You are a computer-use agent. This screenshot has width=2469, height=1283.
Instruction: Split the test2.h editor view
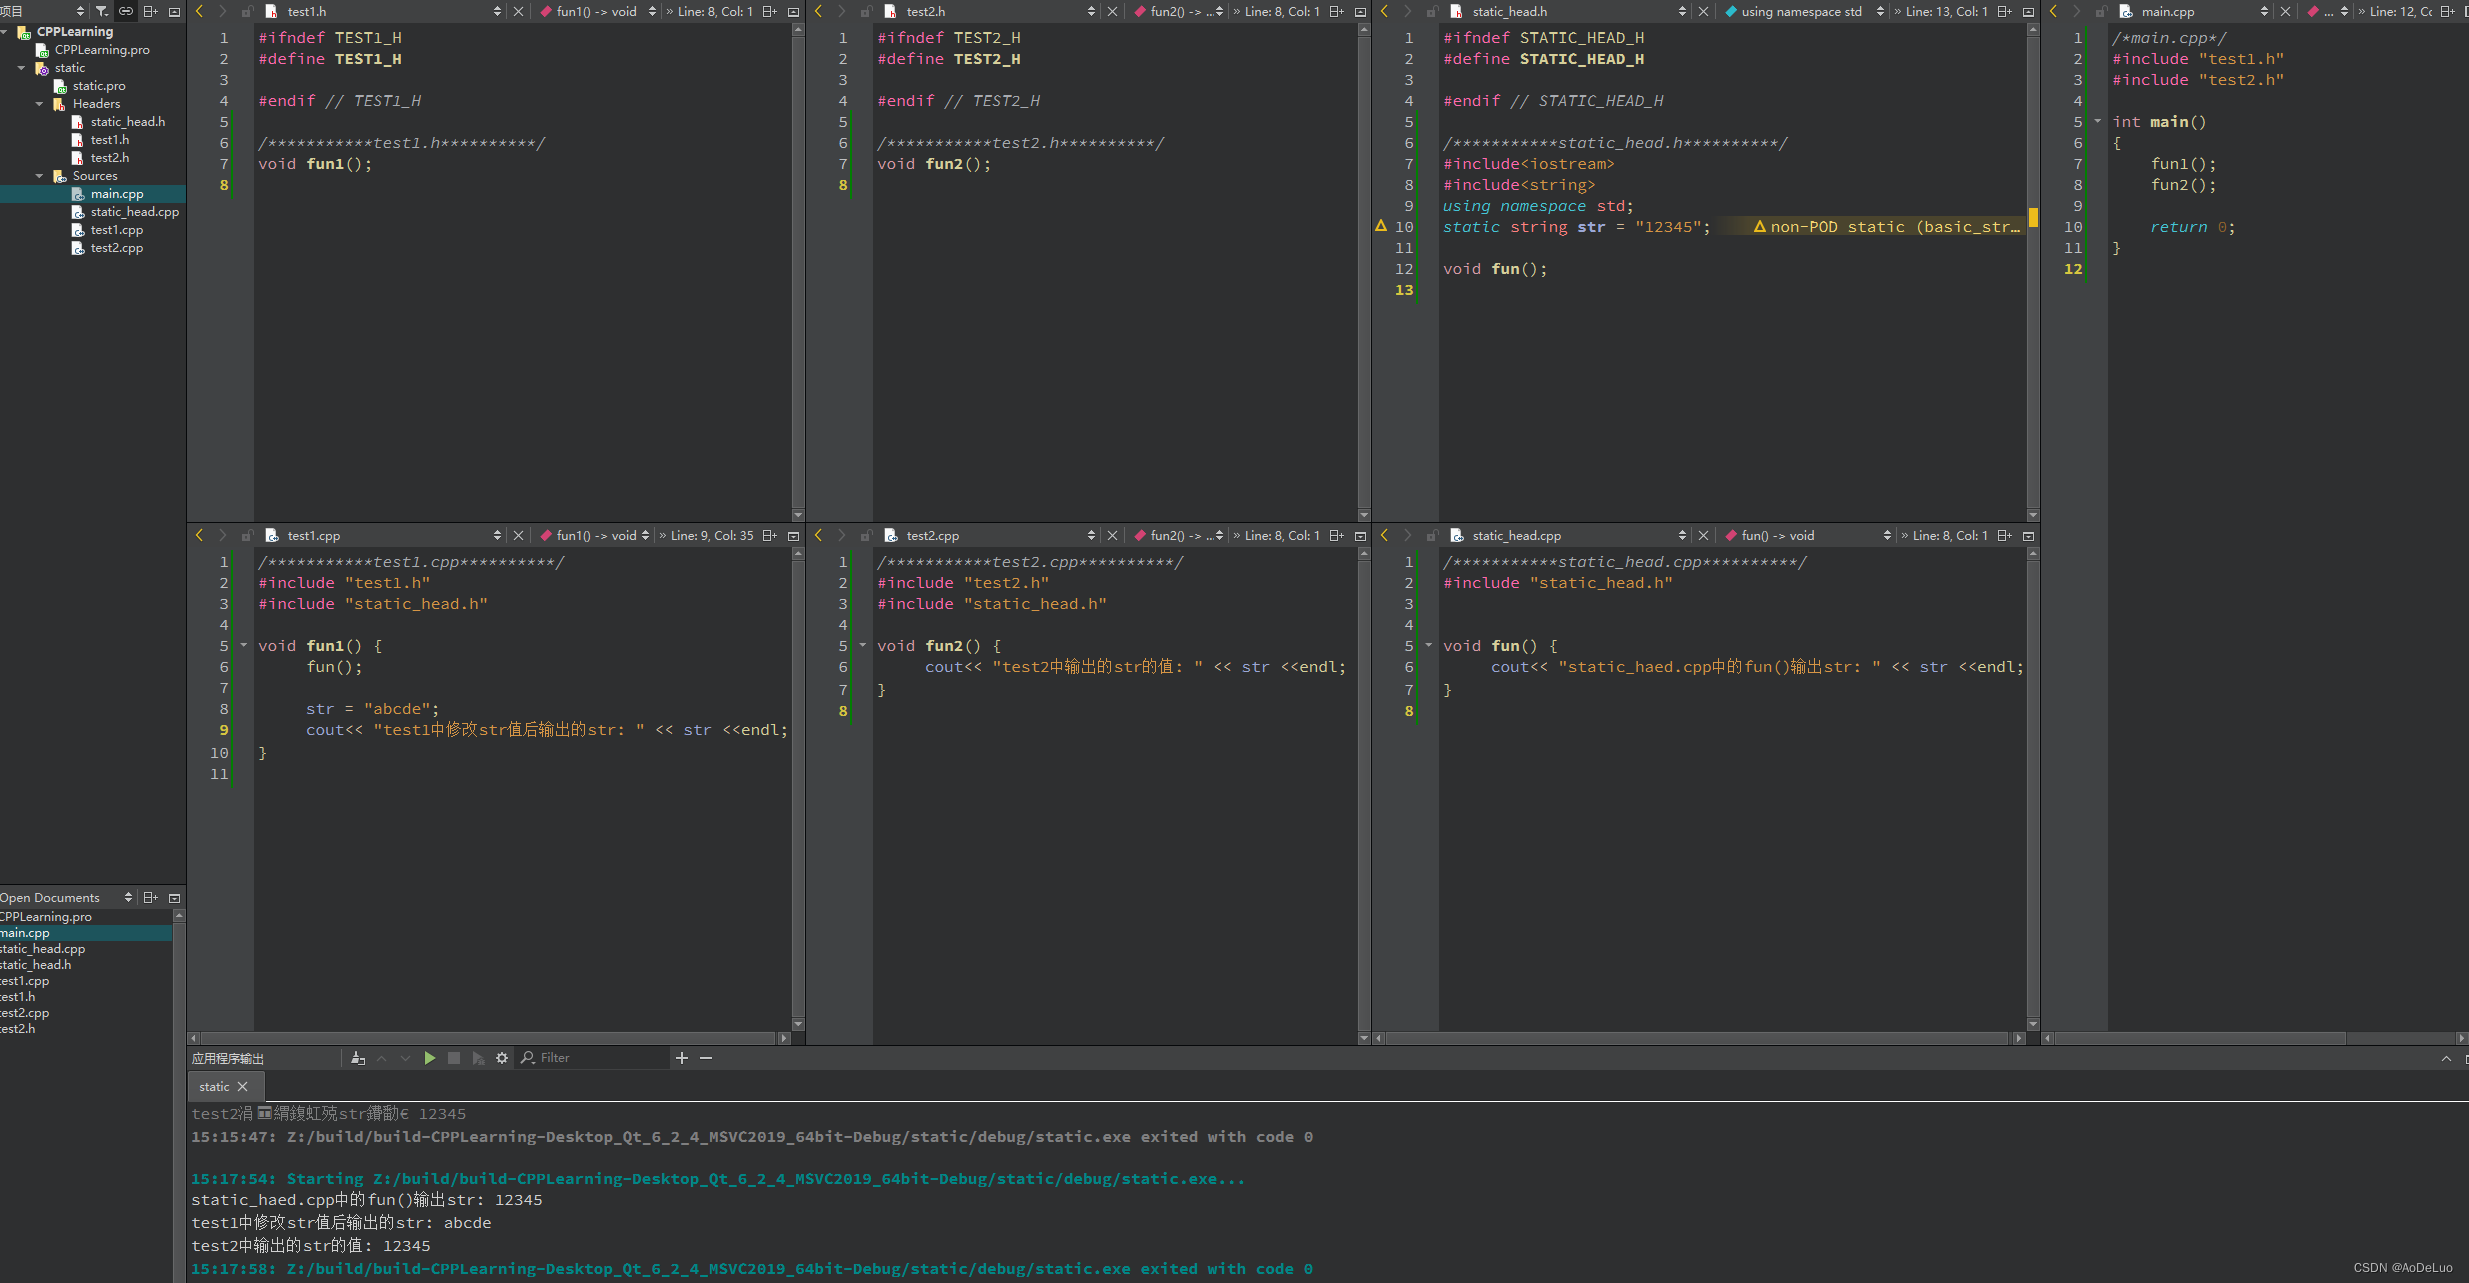point(1336,11)
